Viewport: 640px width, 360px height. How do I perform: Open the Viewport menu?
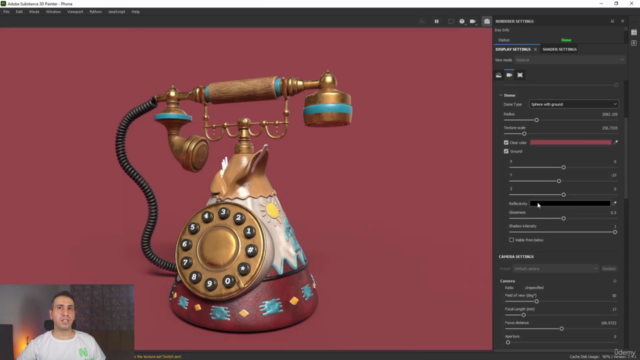[75, 12]
